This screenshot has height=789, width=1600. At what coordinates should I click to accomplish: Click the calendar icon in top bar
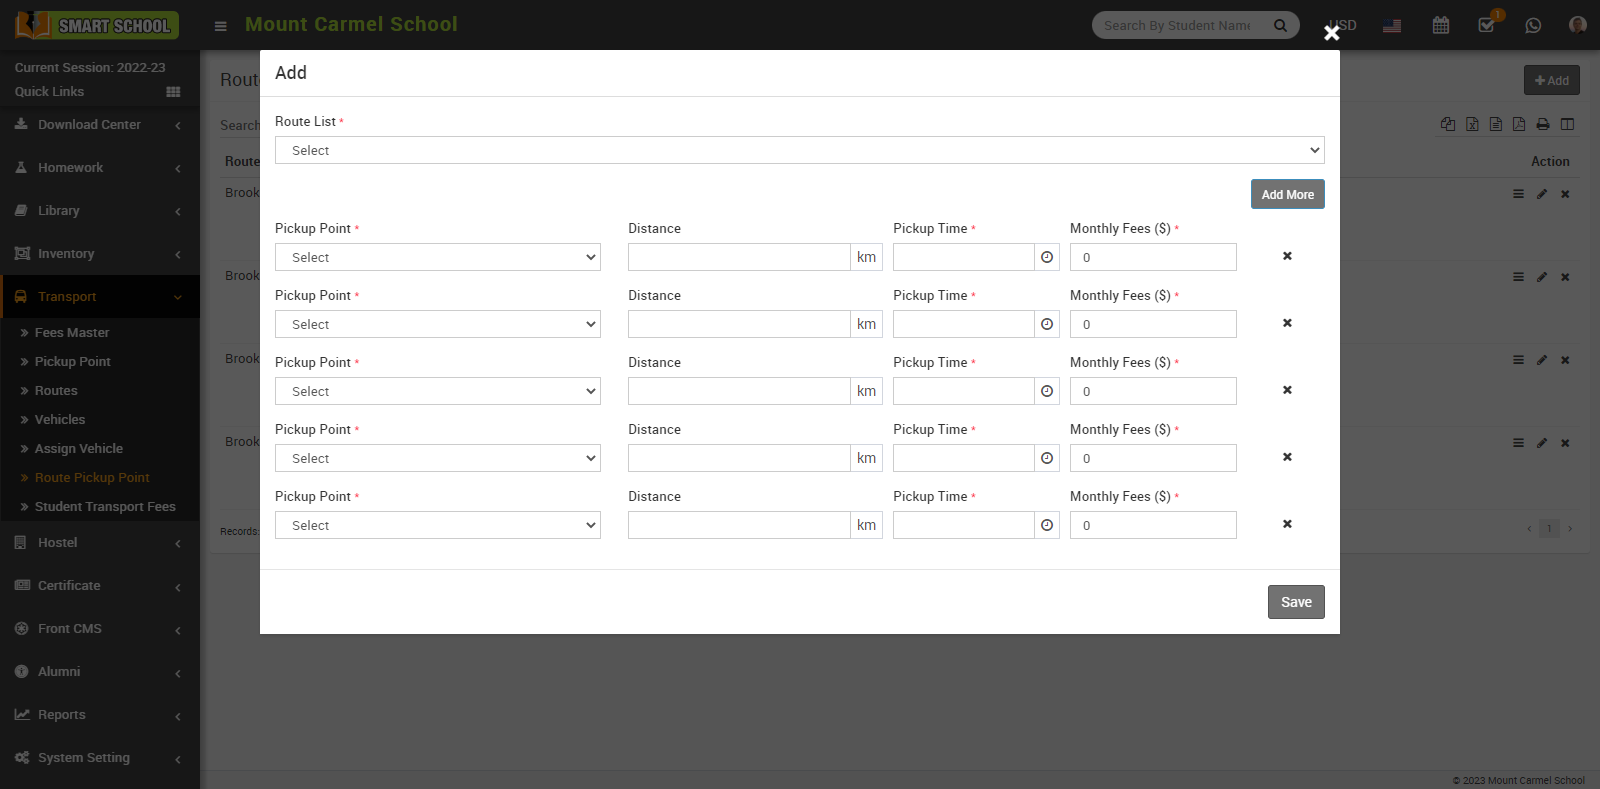click(x=1440, y=25)
